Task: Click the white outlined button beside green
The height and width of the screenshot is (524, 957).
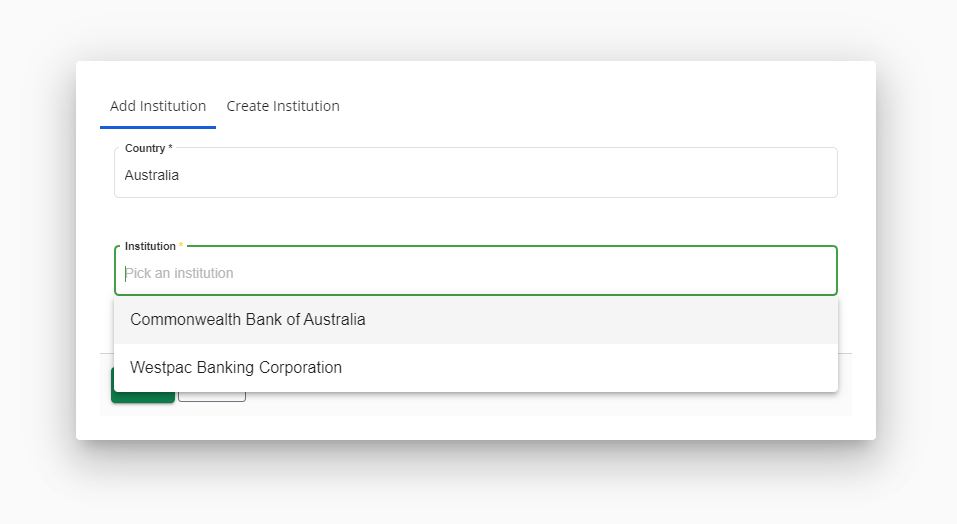Action: [x=212, y=397]
